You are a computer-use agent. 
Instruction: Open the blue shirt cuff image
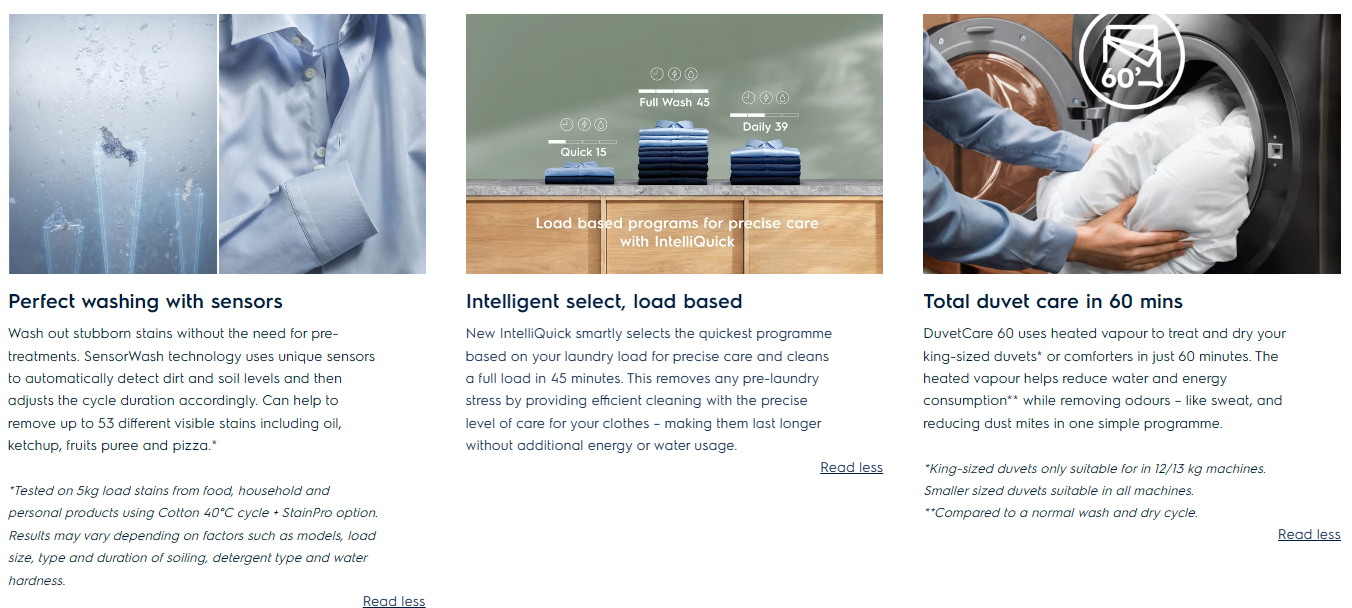click(x=322, y=143)
